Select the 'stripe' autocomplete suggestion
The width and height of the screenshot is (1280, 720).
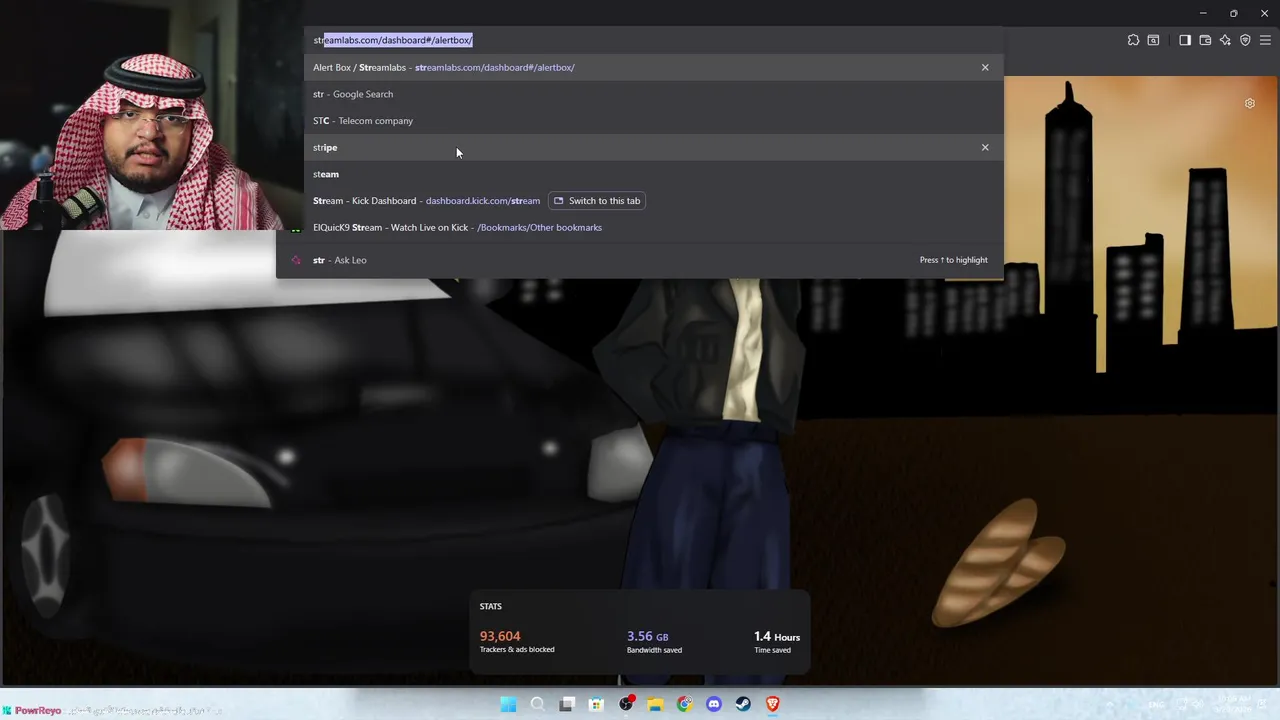(x=640, y=147)
